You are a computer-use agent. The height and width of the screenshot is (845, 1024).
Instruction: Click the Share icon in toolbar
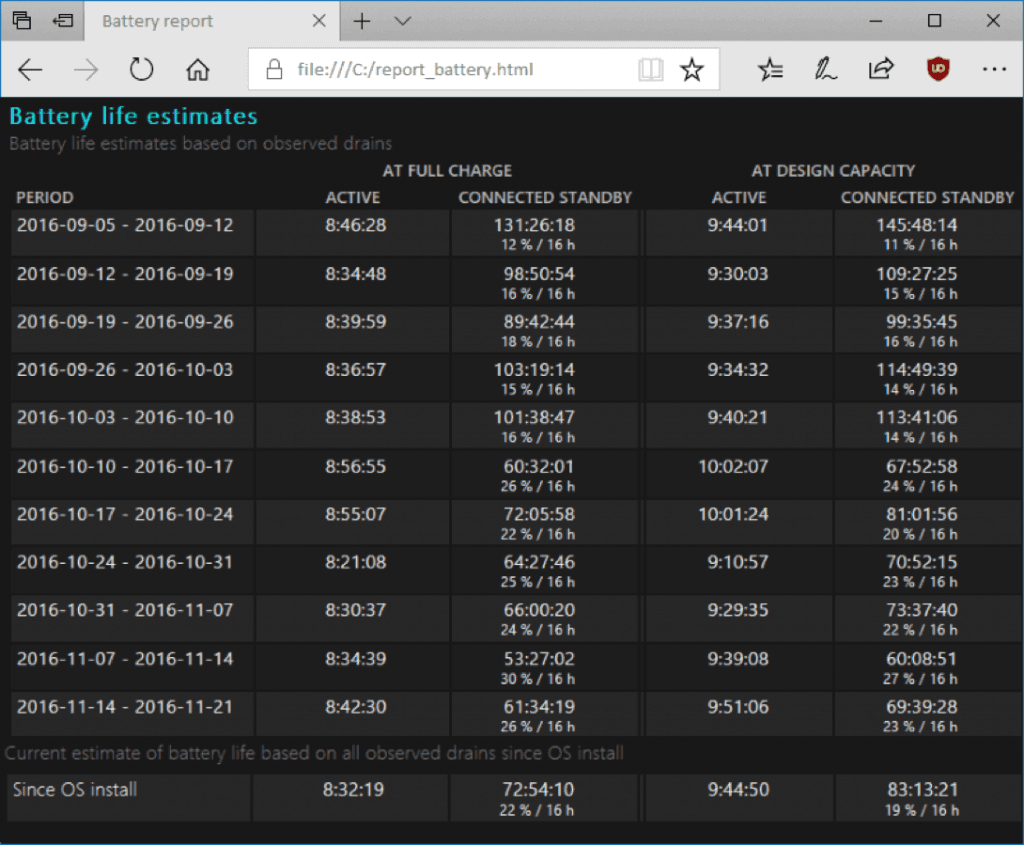(881, 70)
